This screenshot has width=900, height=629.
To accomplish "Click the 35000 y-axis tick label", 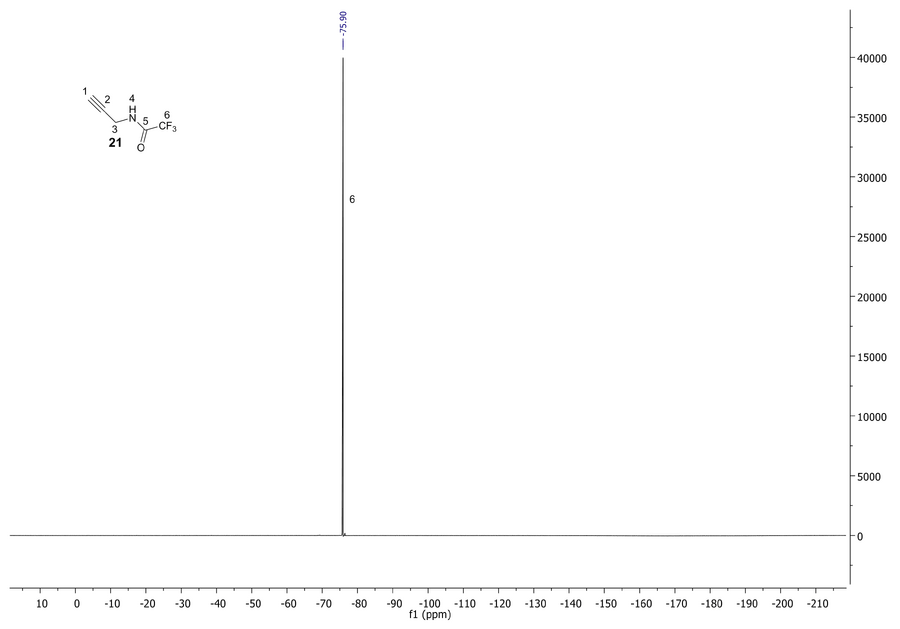I will 872,119.
